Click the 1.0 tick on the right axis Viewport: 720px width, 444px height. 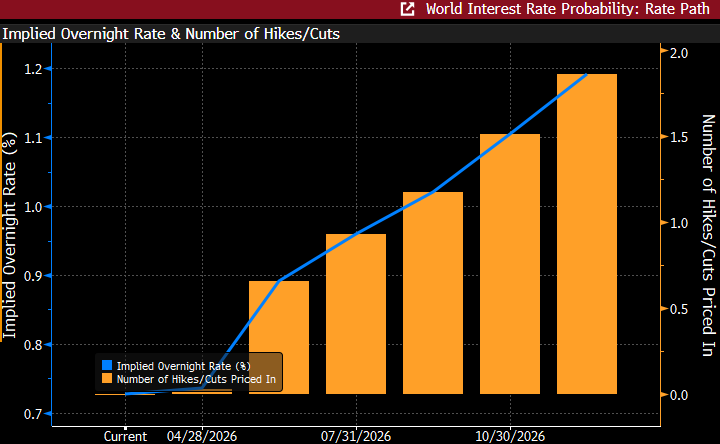pyautogui.click(x=679, y=224)
